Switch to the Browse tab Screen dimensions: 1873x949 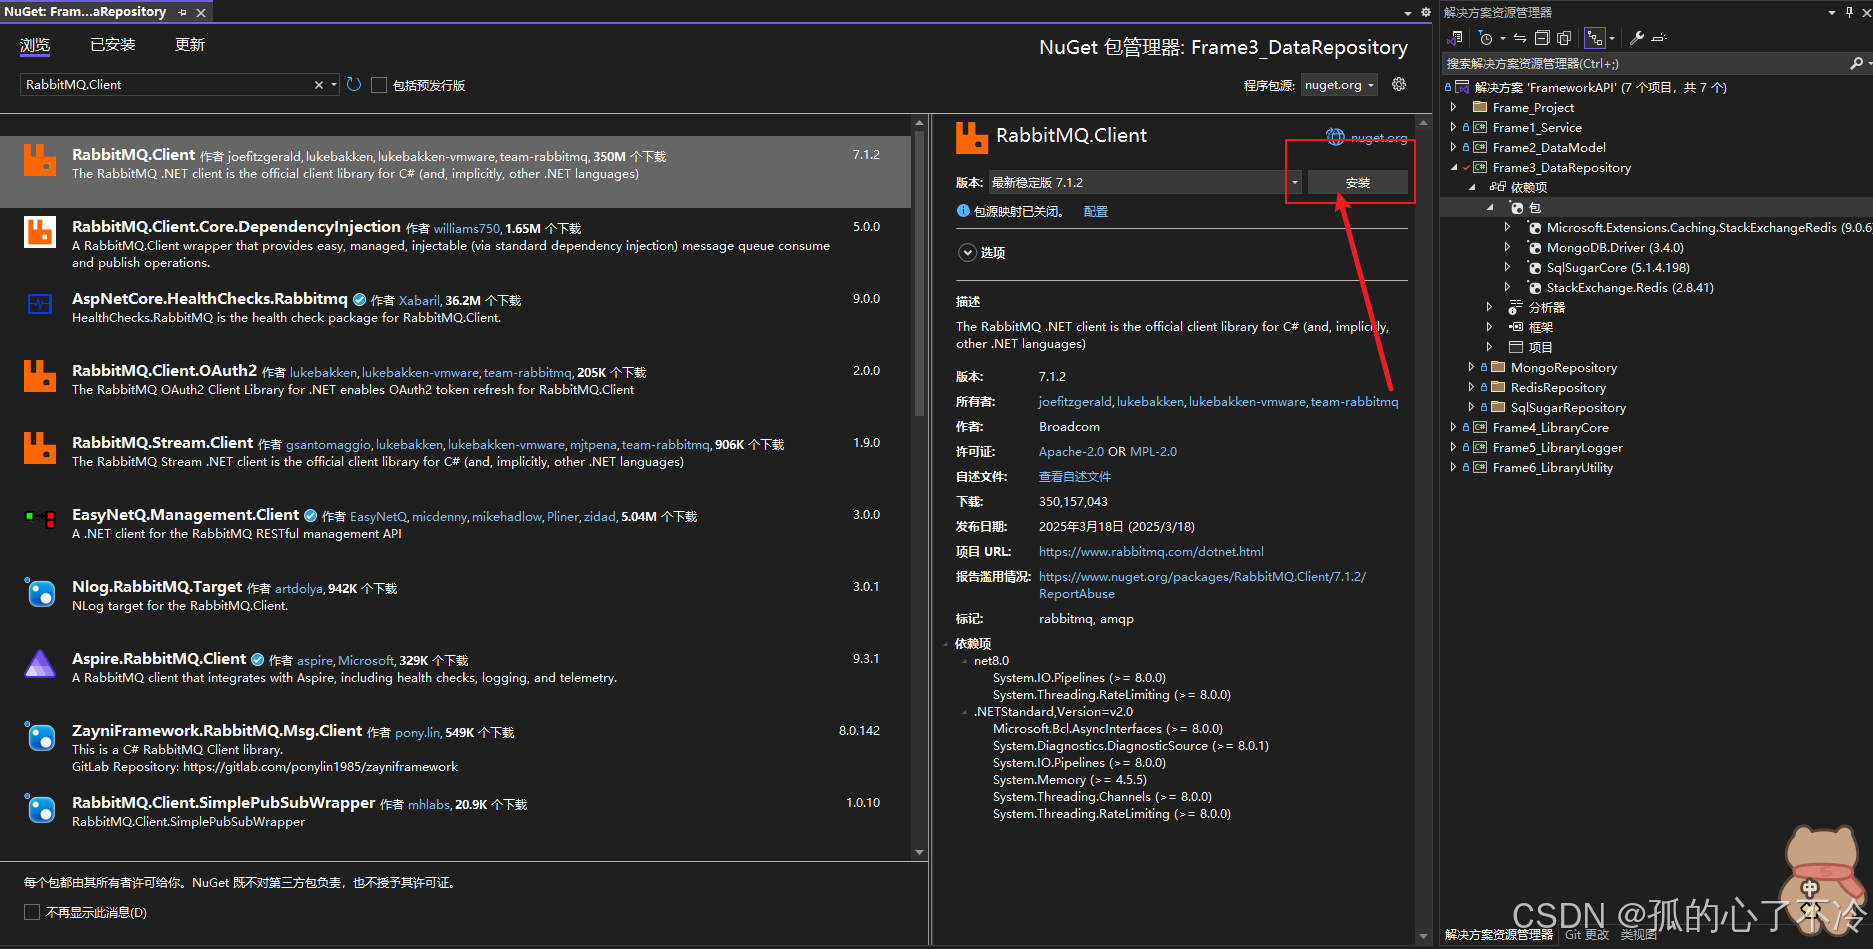[x=35, y=45]
